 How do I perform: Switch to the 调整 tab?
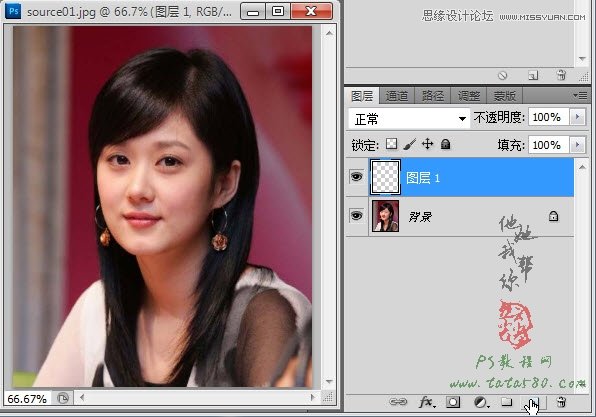click(x=468, y=96)
